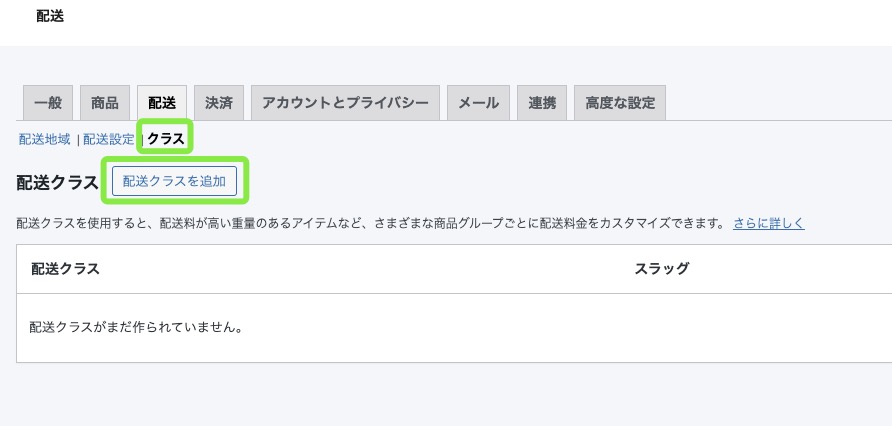892x426 pixels.
Task: Go to the 決済 tab
Action: click(x=218, y=103)
